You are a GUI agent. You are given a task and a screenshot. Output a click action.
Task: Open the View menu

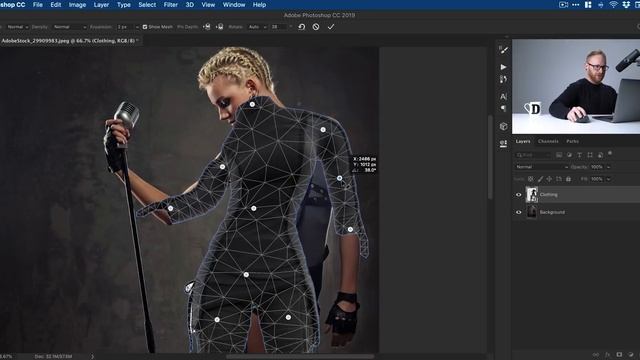pos(208,5)
